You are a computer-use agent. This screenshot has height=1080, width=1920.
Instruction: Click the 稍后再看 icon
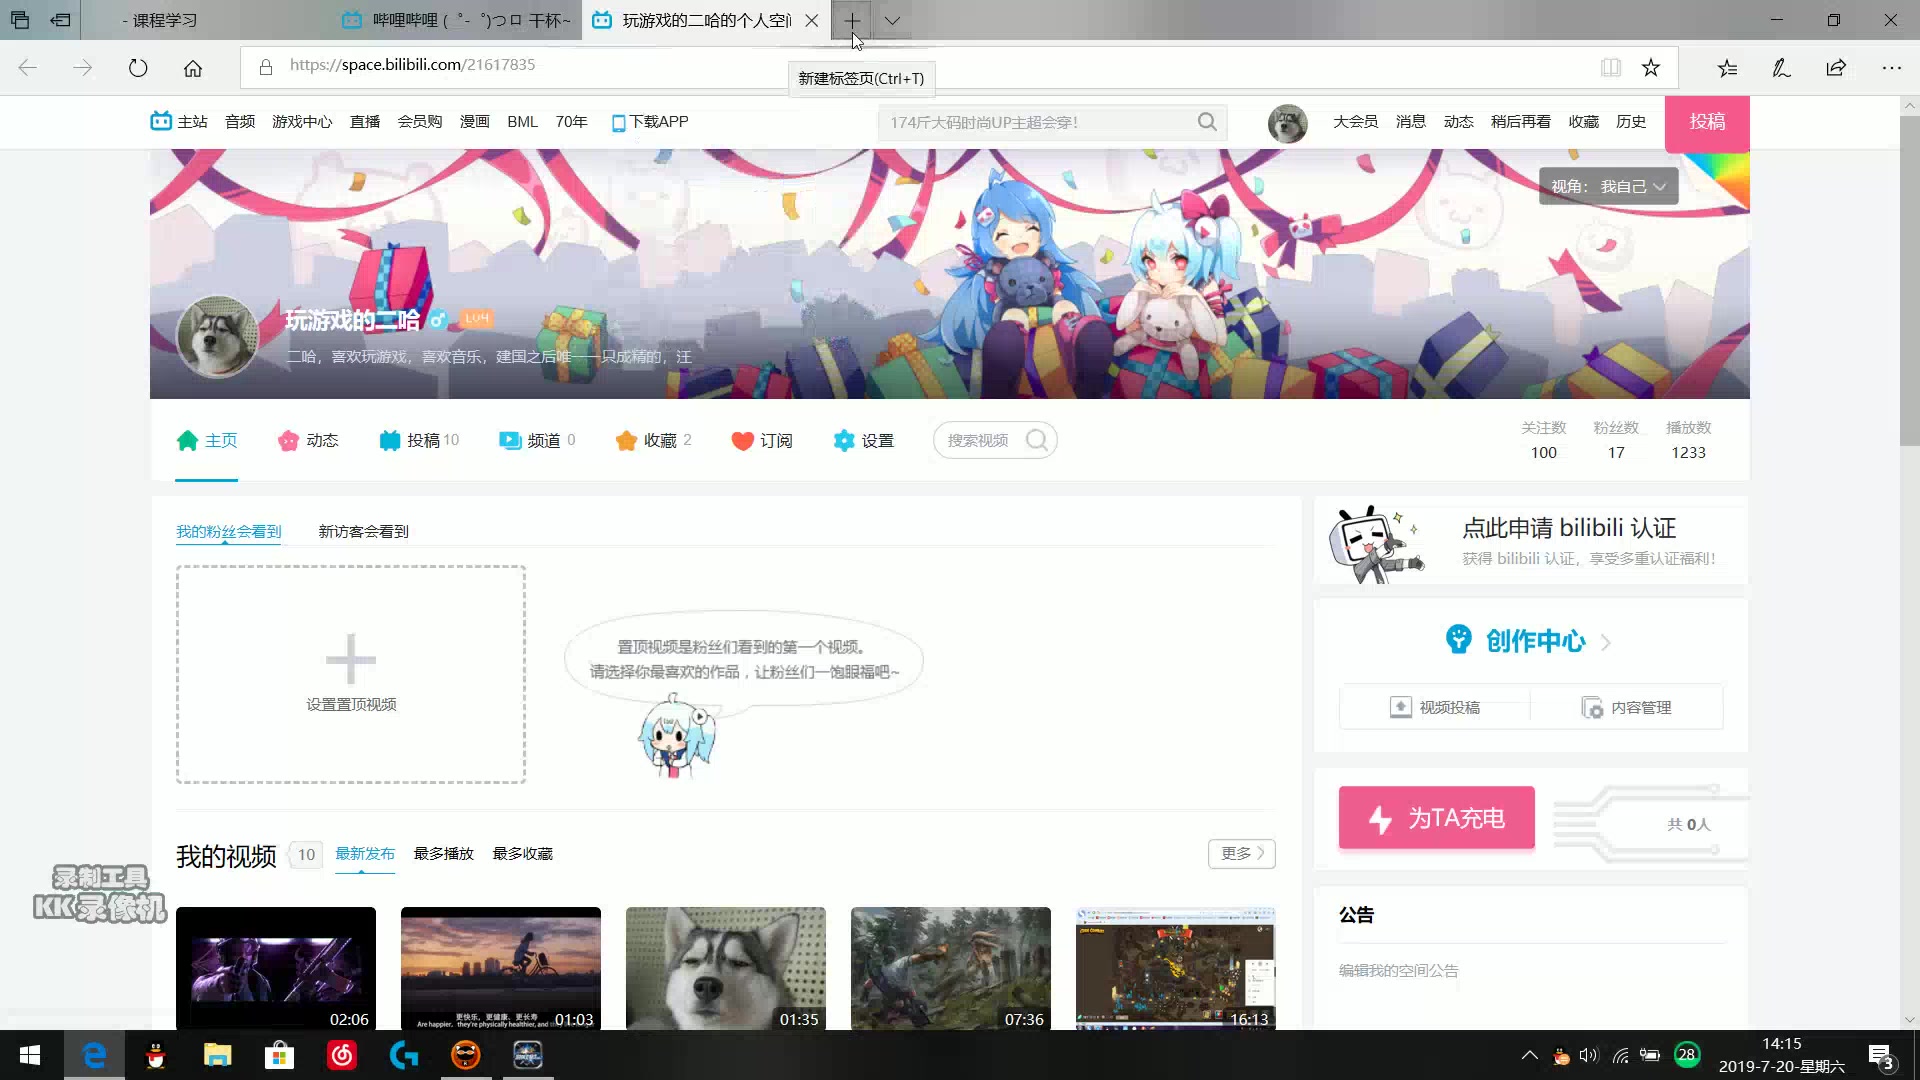[1521, 121]
